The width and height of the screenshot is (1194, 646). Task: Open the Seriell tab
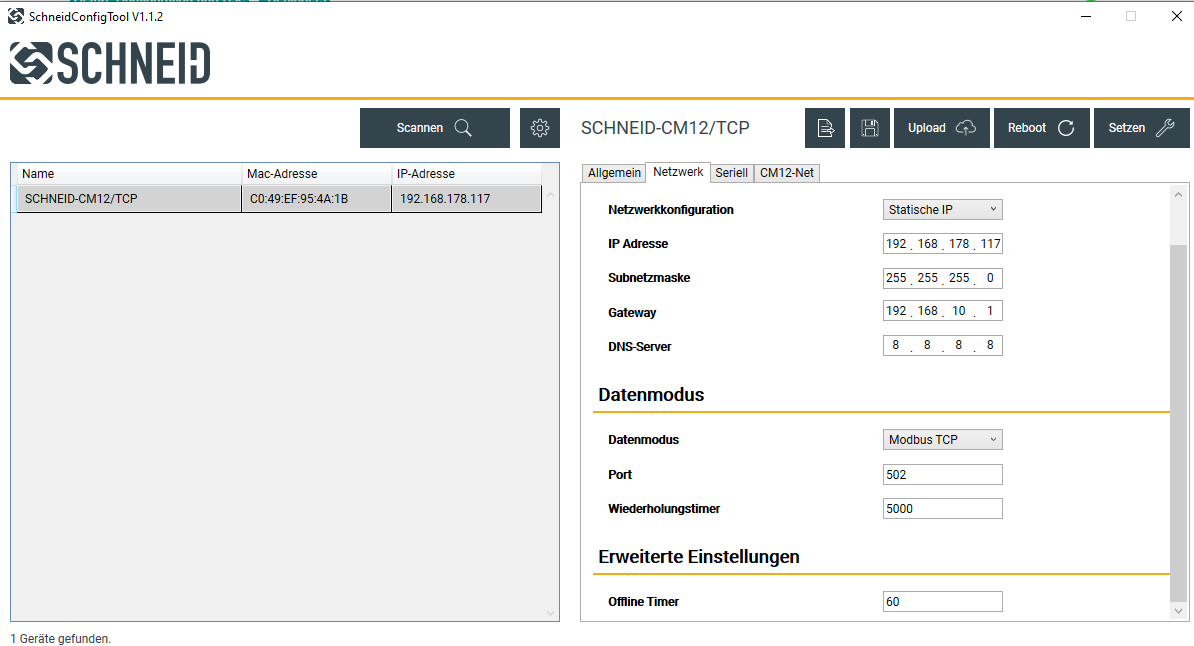pyautogui.click(x=731, y=173)
